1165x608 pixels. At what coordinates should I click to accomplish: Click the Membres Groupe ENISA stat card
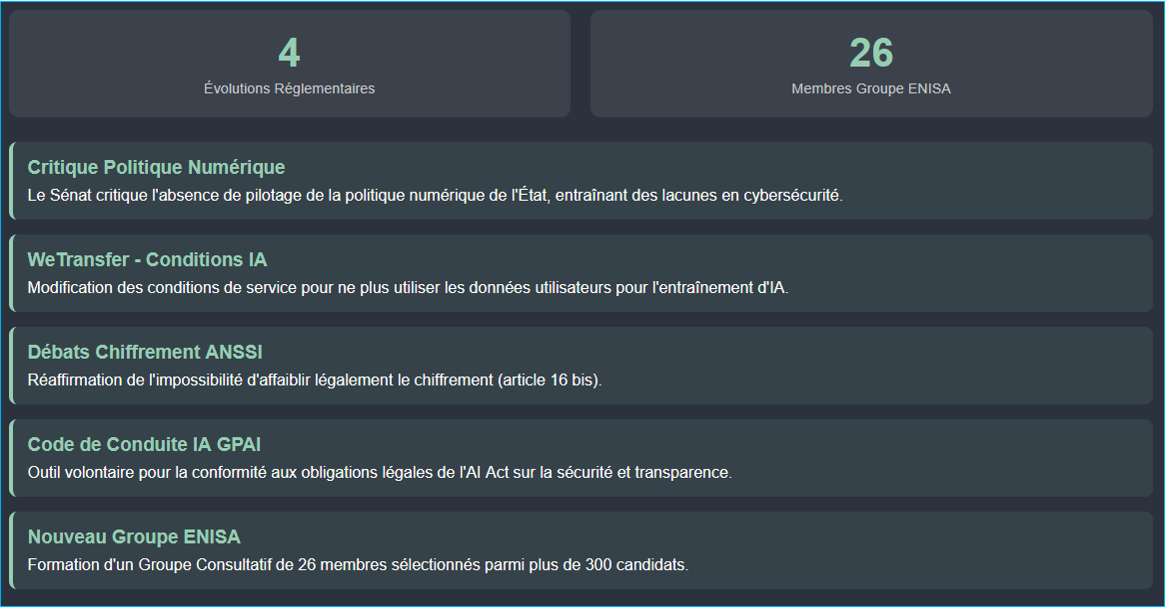(871, 63)
